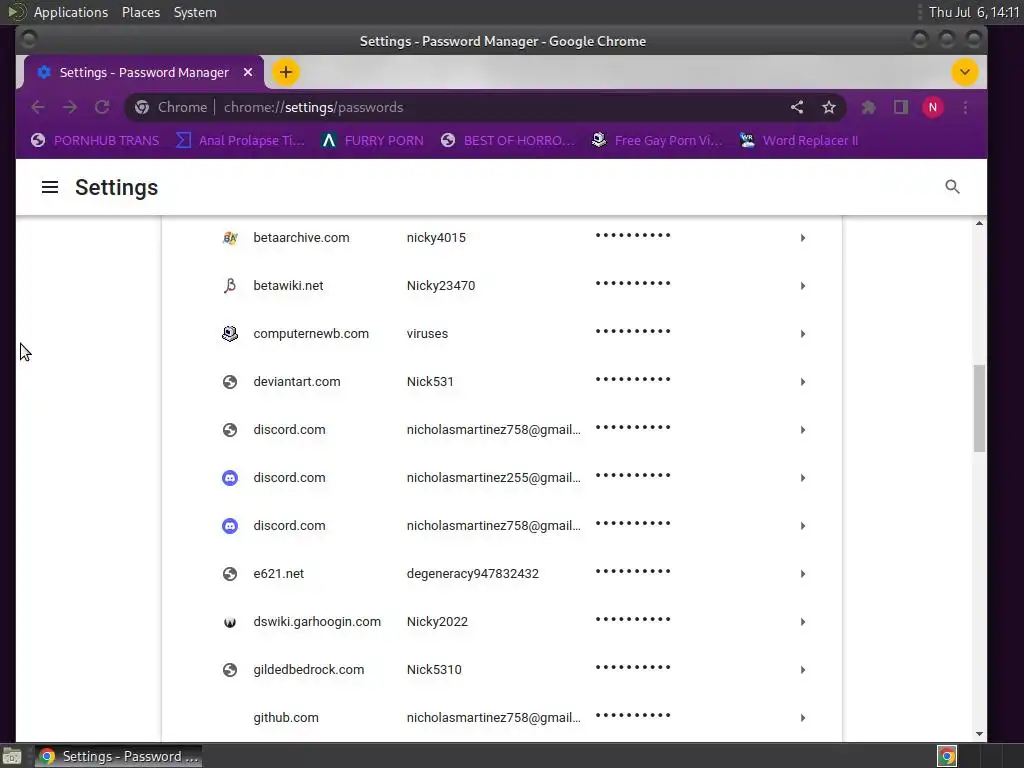1024x768 pixels.
Task: Expand the dswiki.garhoogin.com entry
Action: click(x=803, y=622)
